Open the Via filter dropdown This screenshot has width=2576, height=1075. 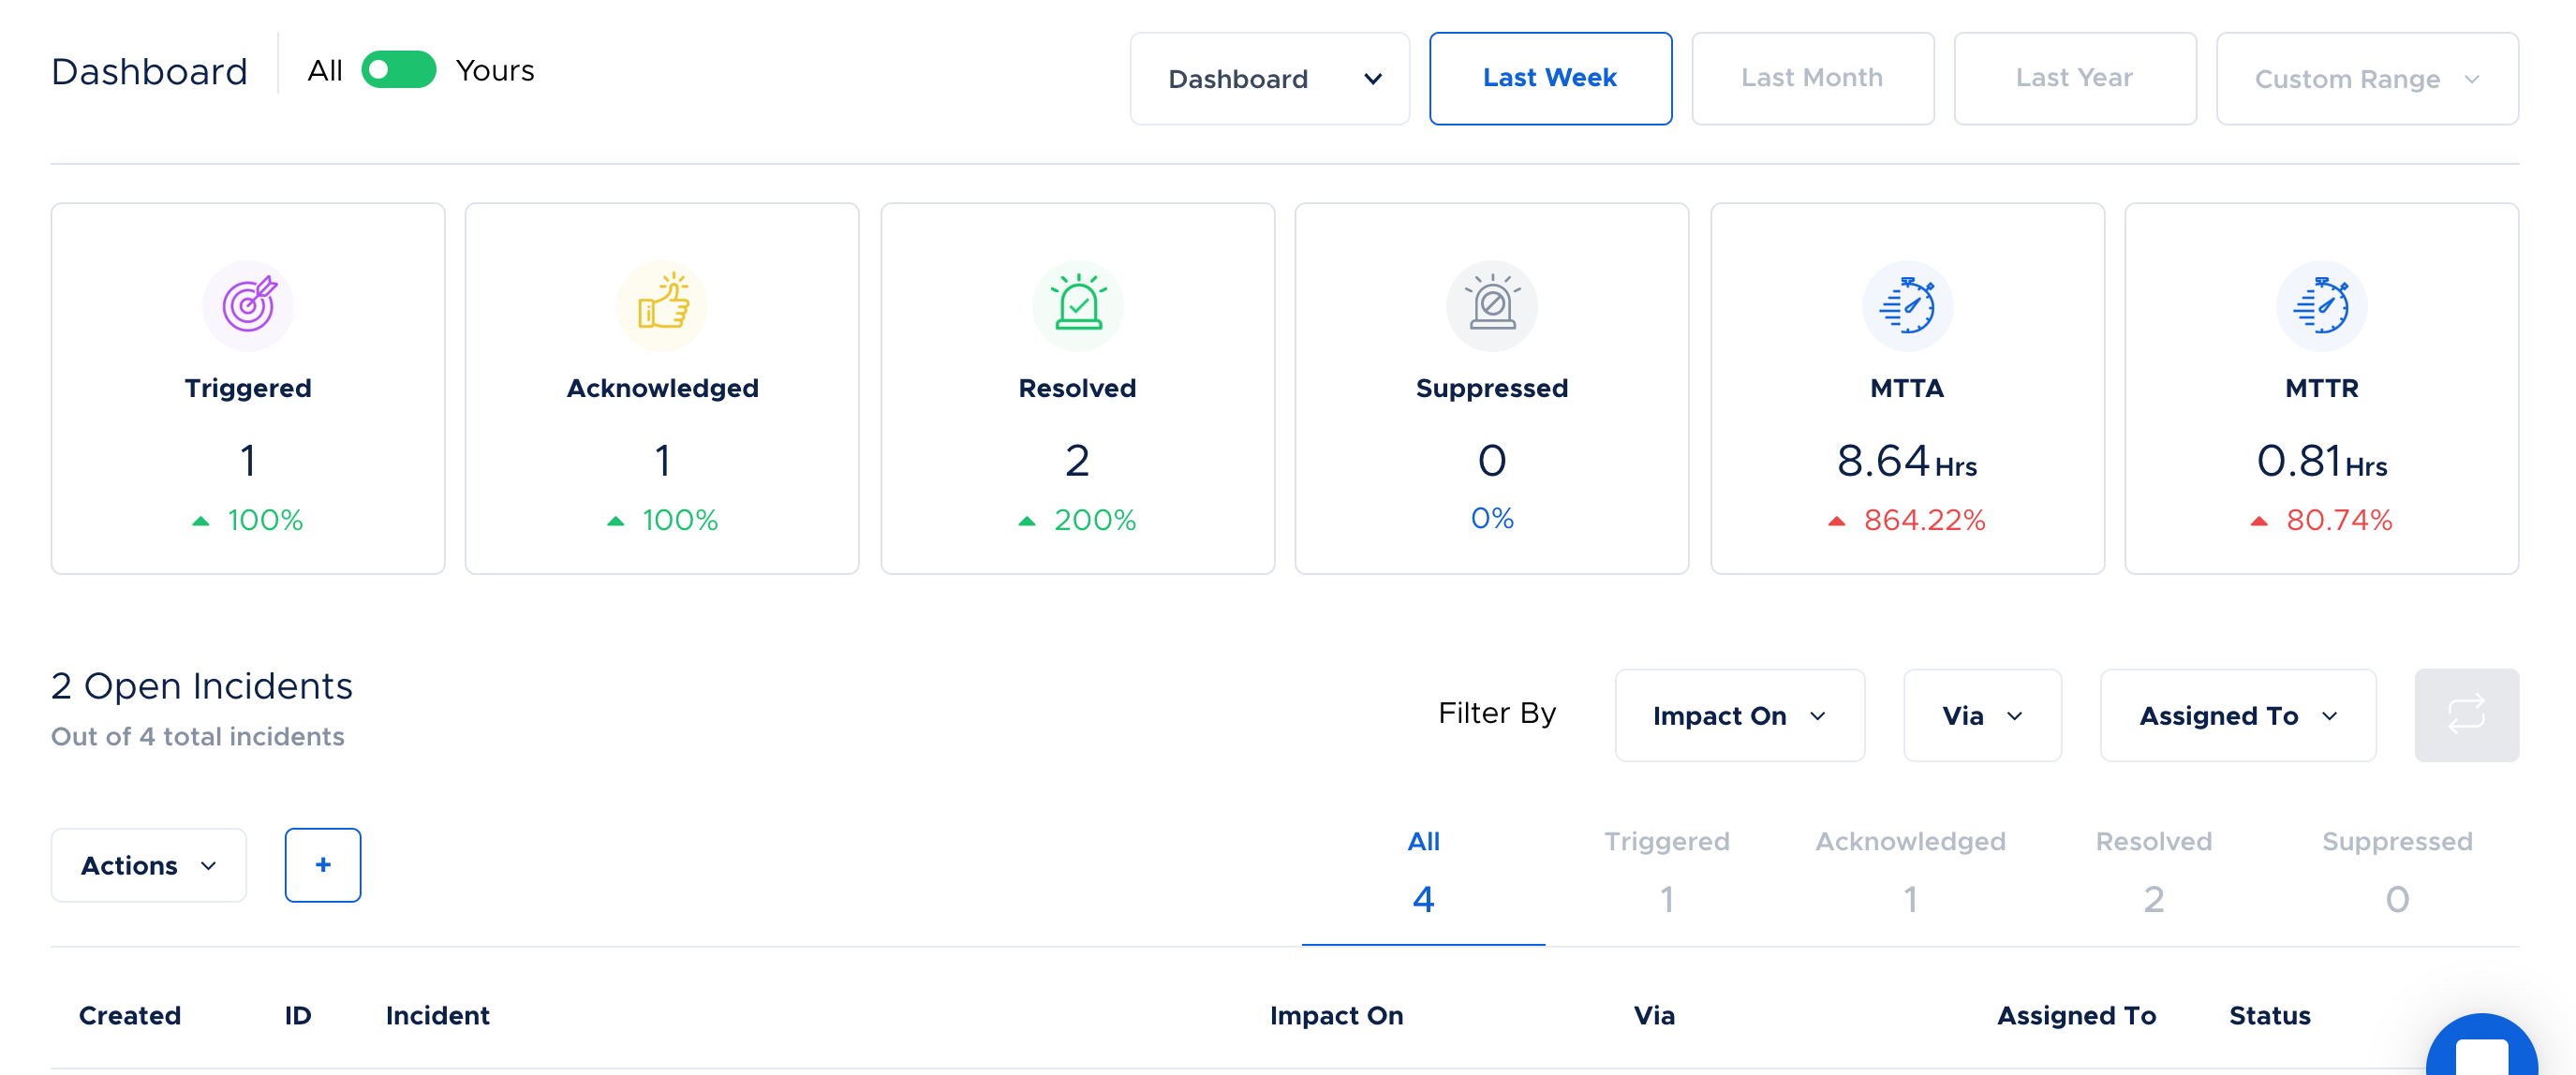(x=1981, y=715)
